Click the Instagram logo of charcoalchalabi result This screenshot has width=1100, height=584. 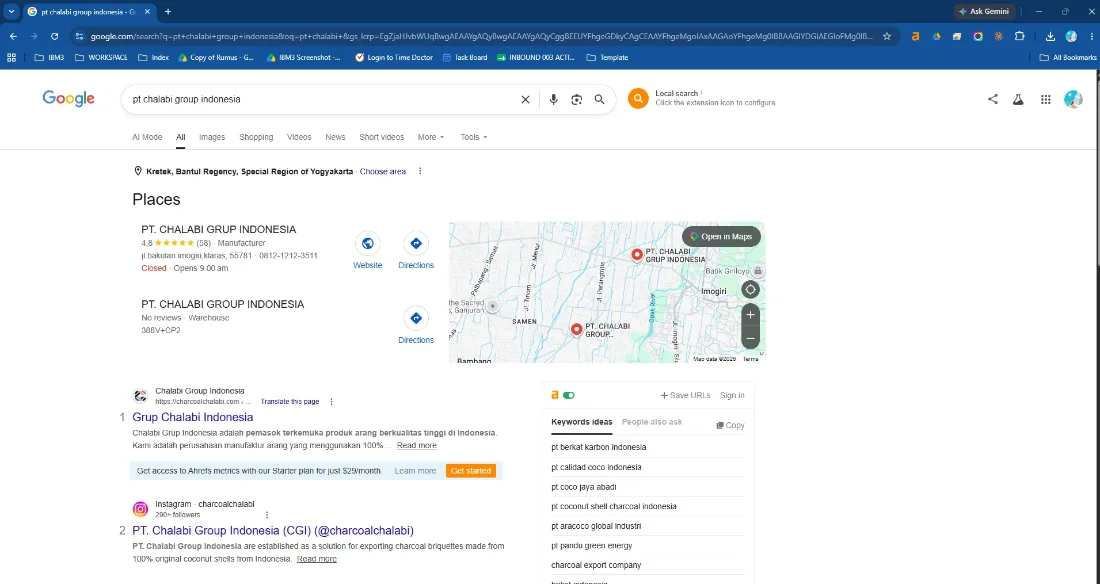coord(140,509)
